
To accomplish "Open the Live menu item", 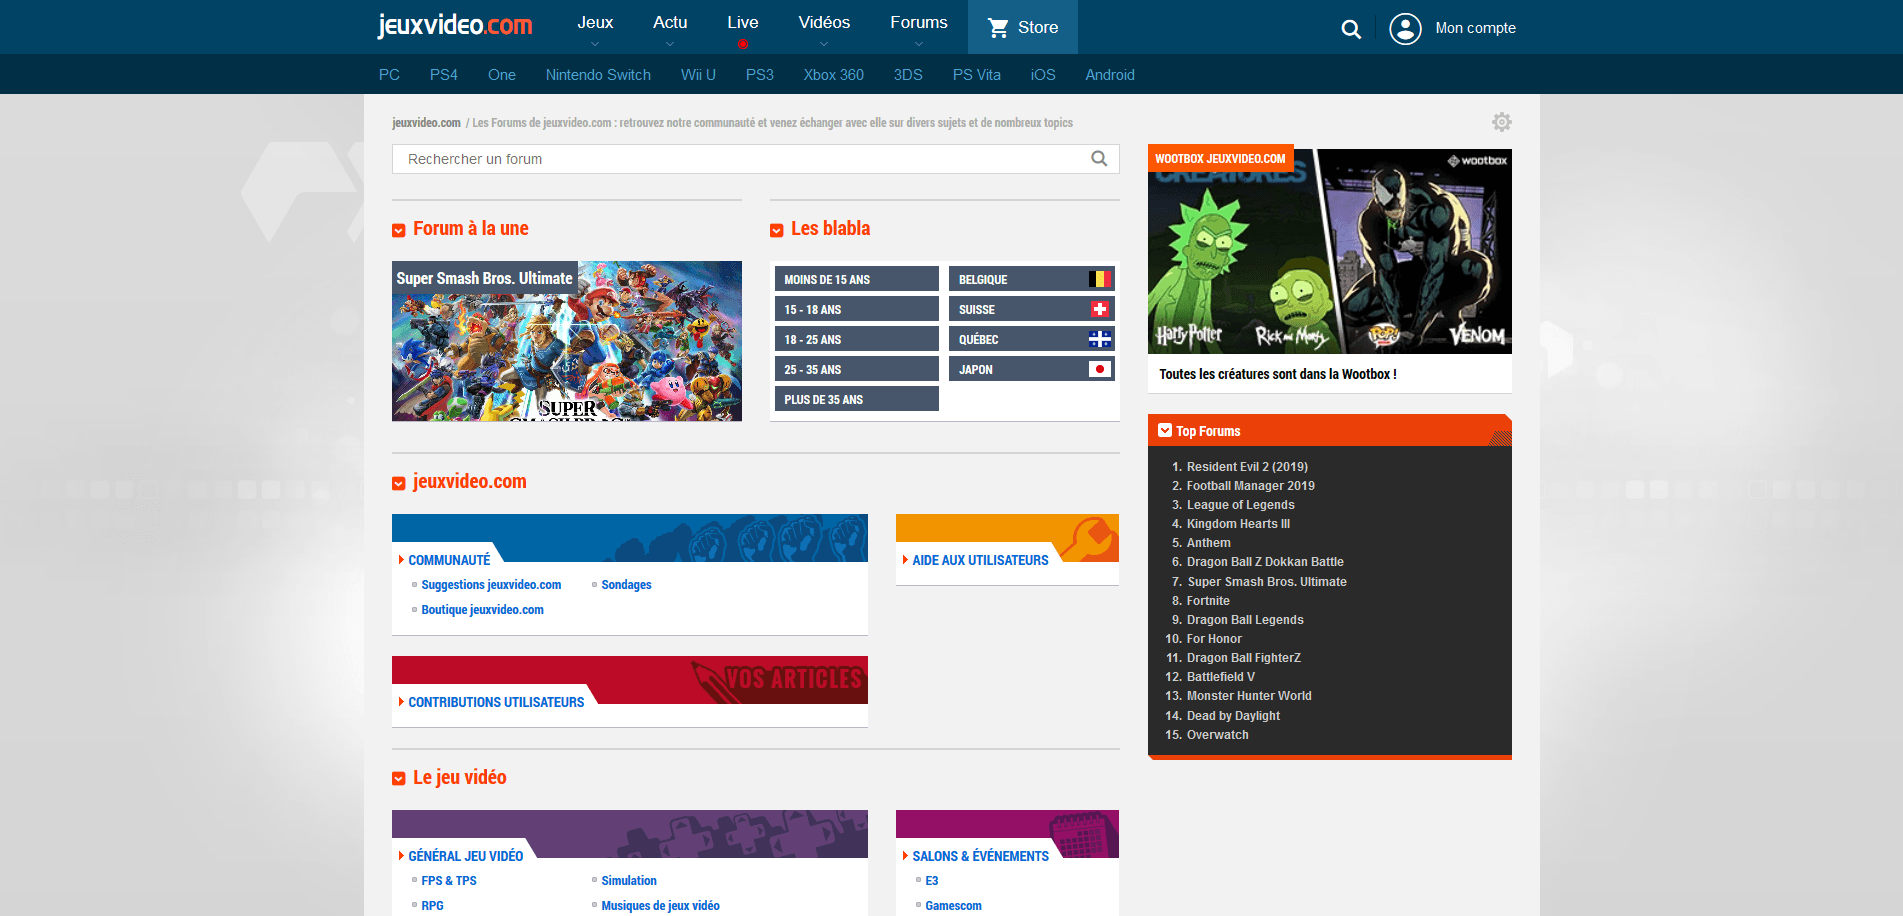I will [742, 23].
